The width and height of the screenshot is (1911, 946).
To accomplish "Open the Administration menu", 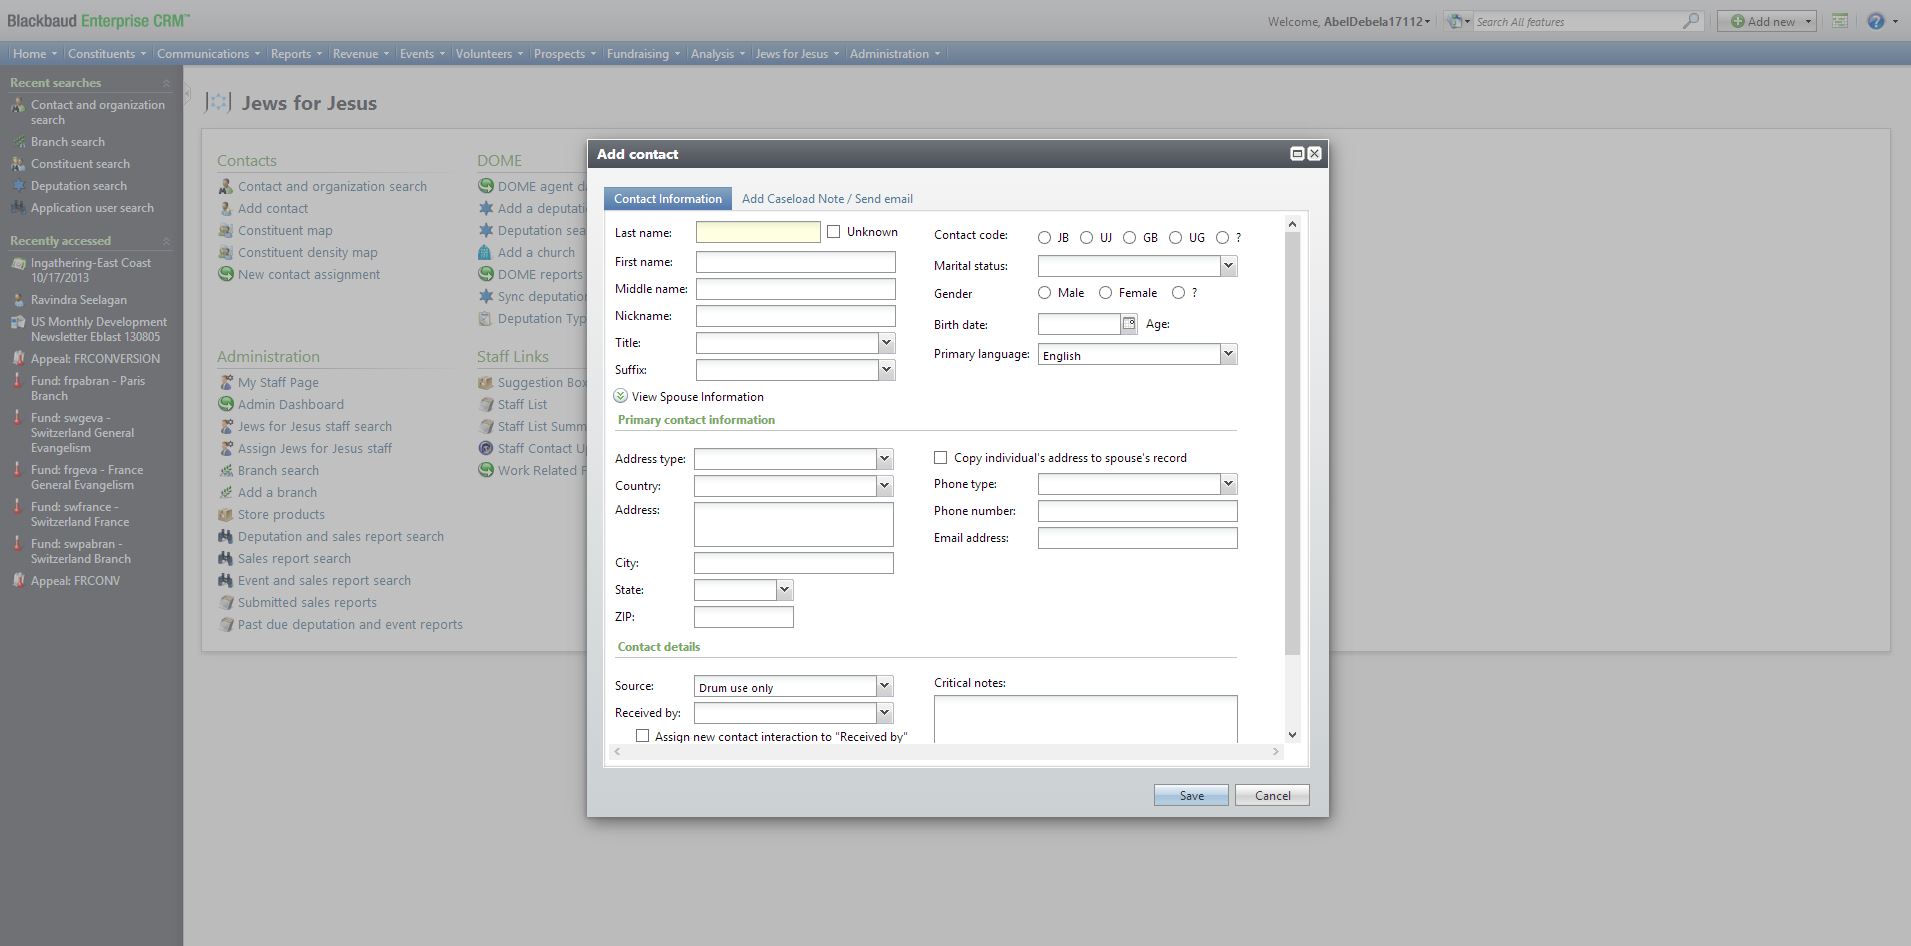I will click(895, 54).
